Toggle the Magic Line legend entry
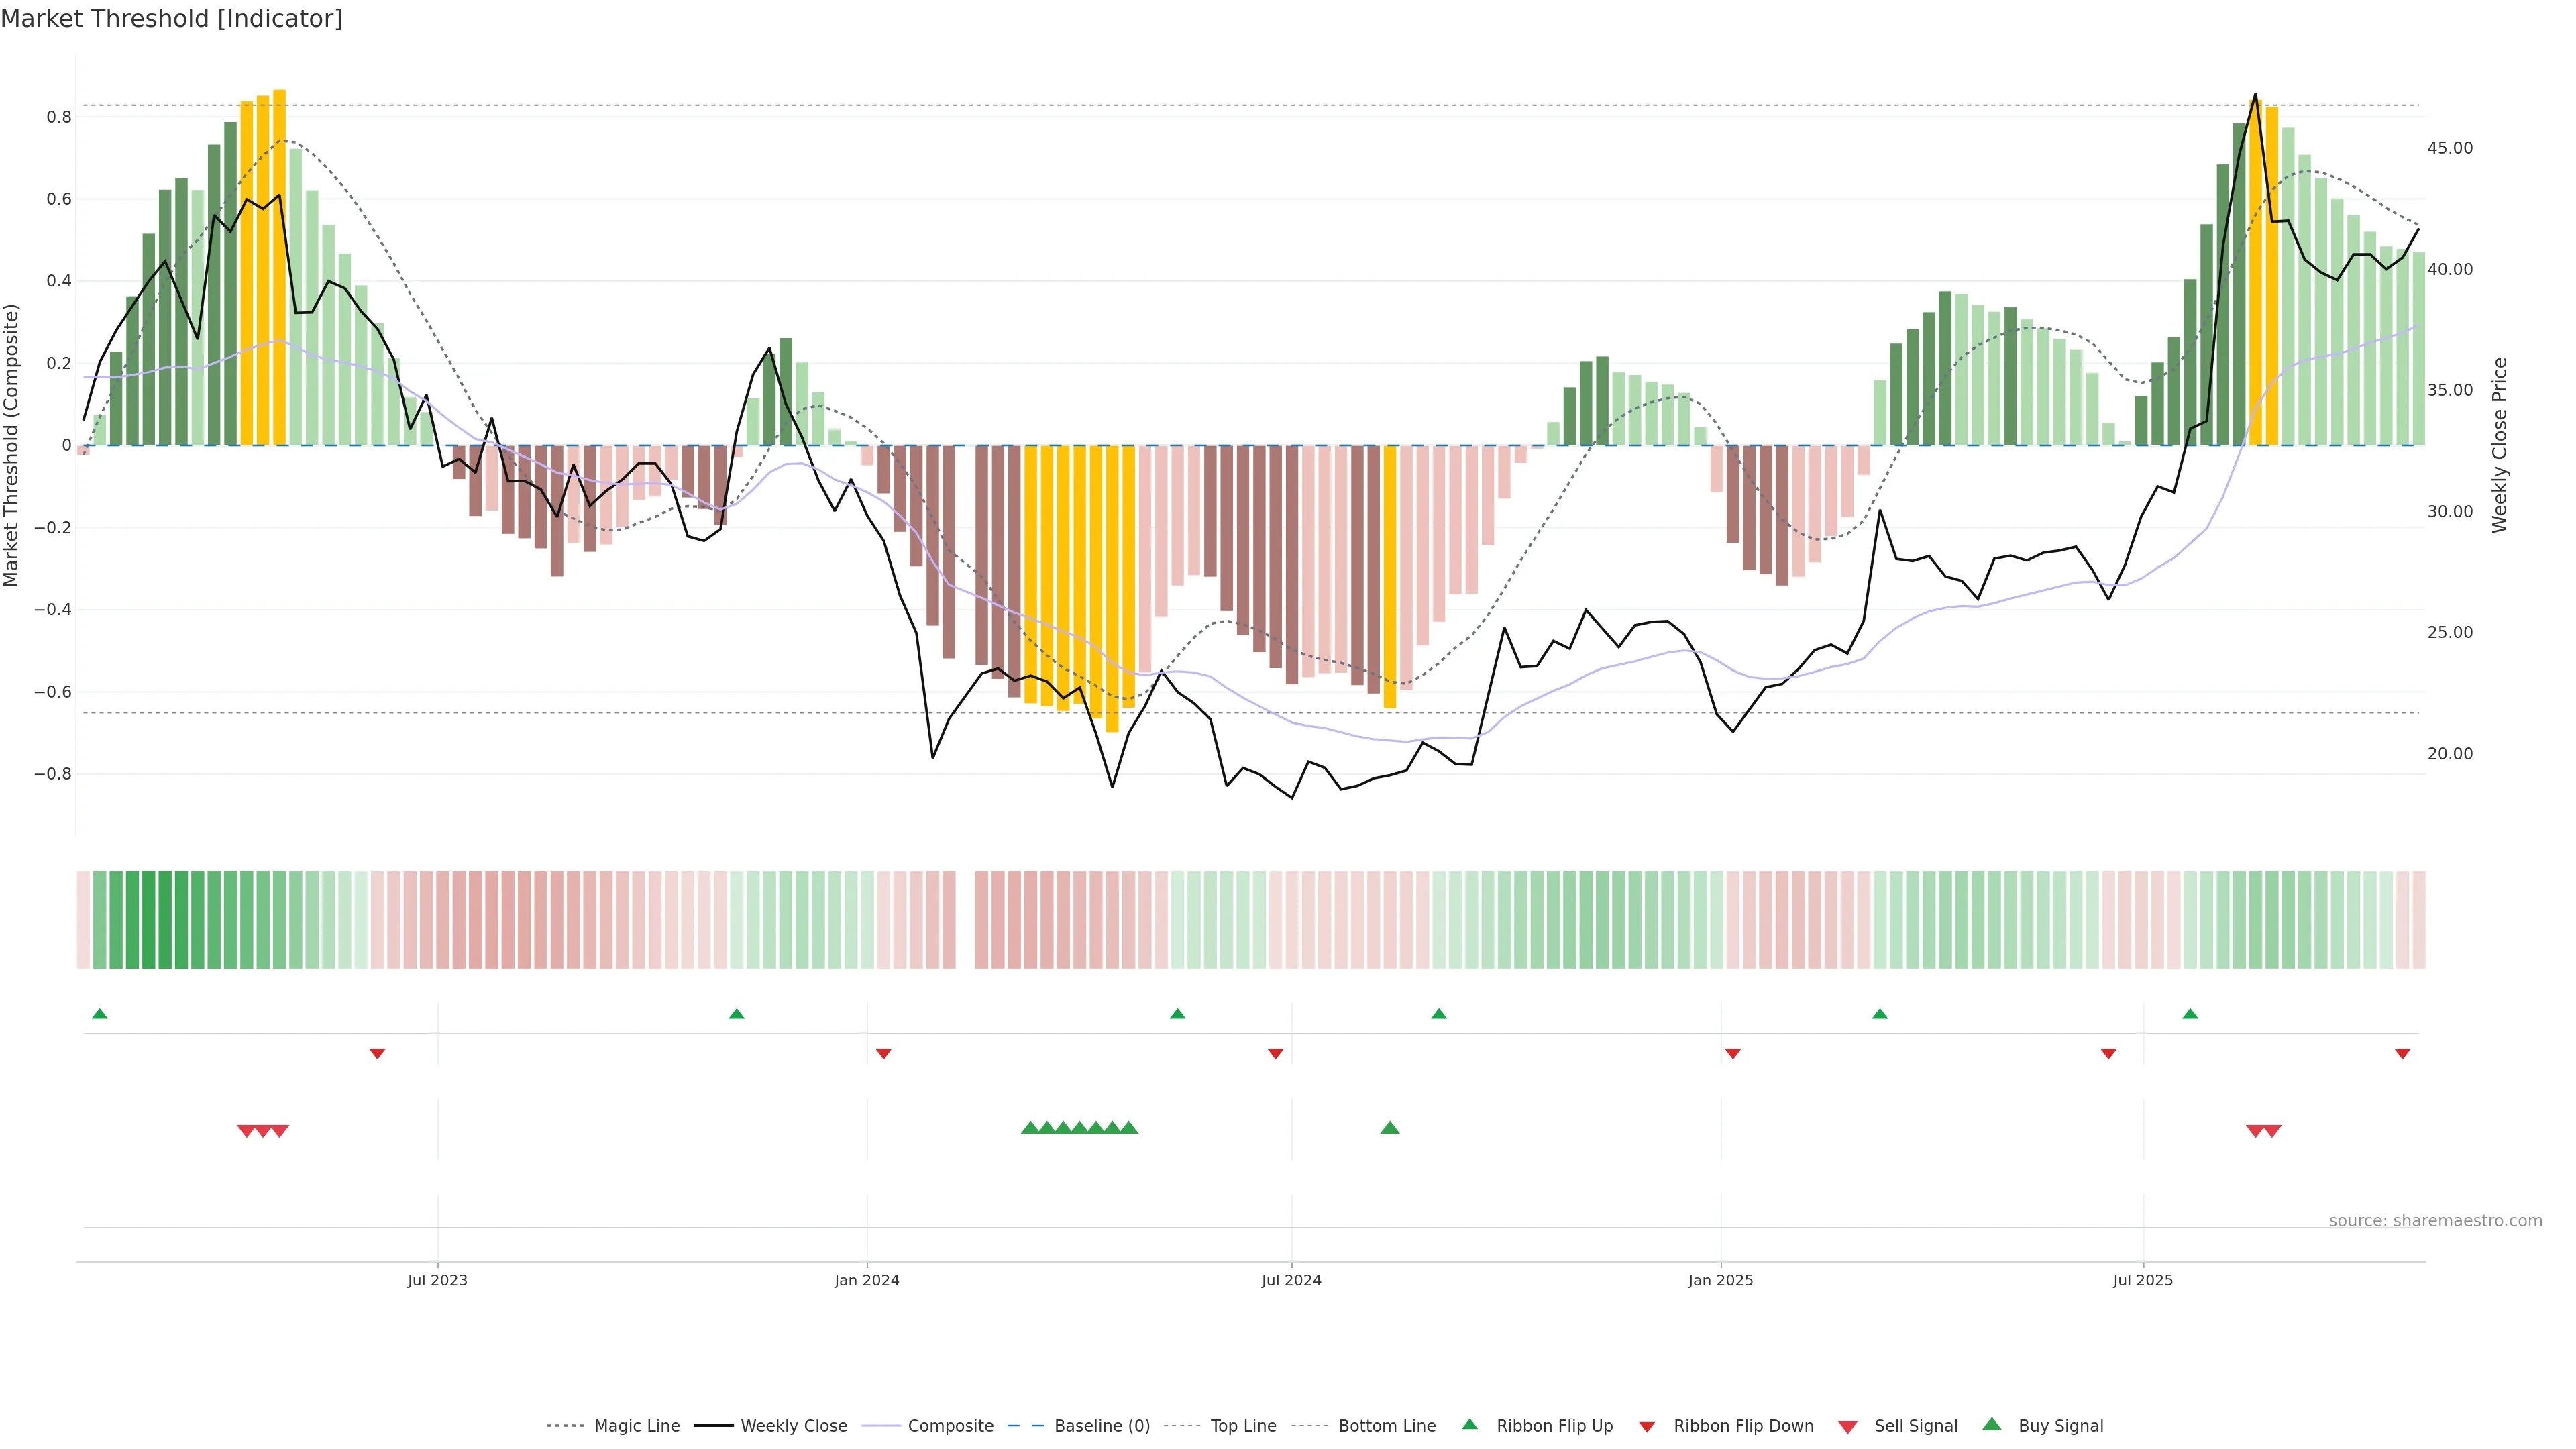Image resolution: width=2576 pixels, height=1449 pixels. coord(636,1426)
